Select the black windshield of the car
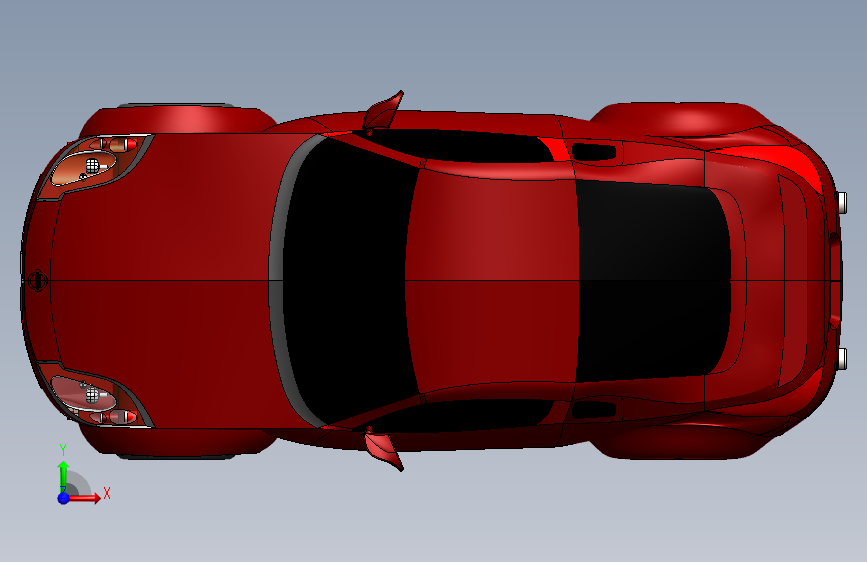The width and height of the screenshot is (867, 562). coord(348,279)
